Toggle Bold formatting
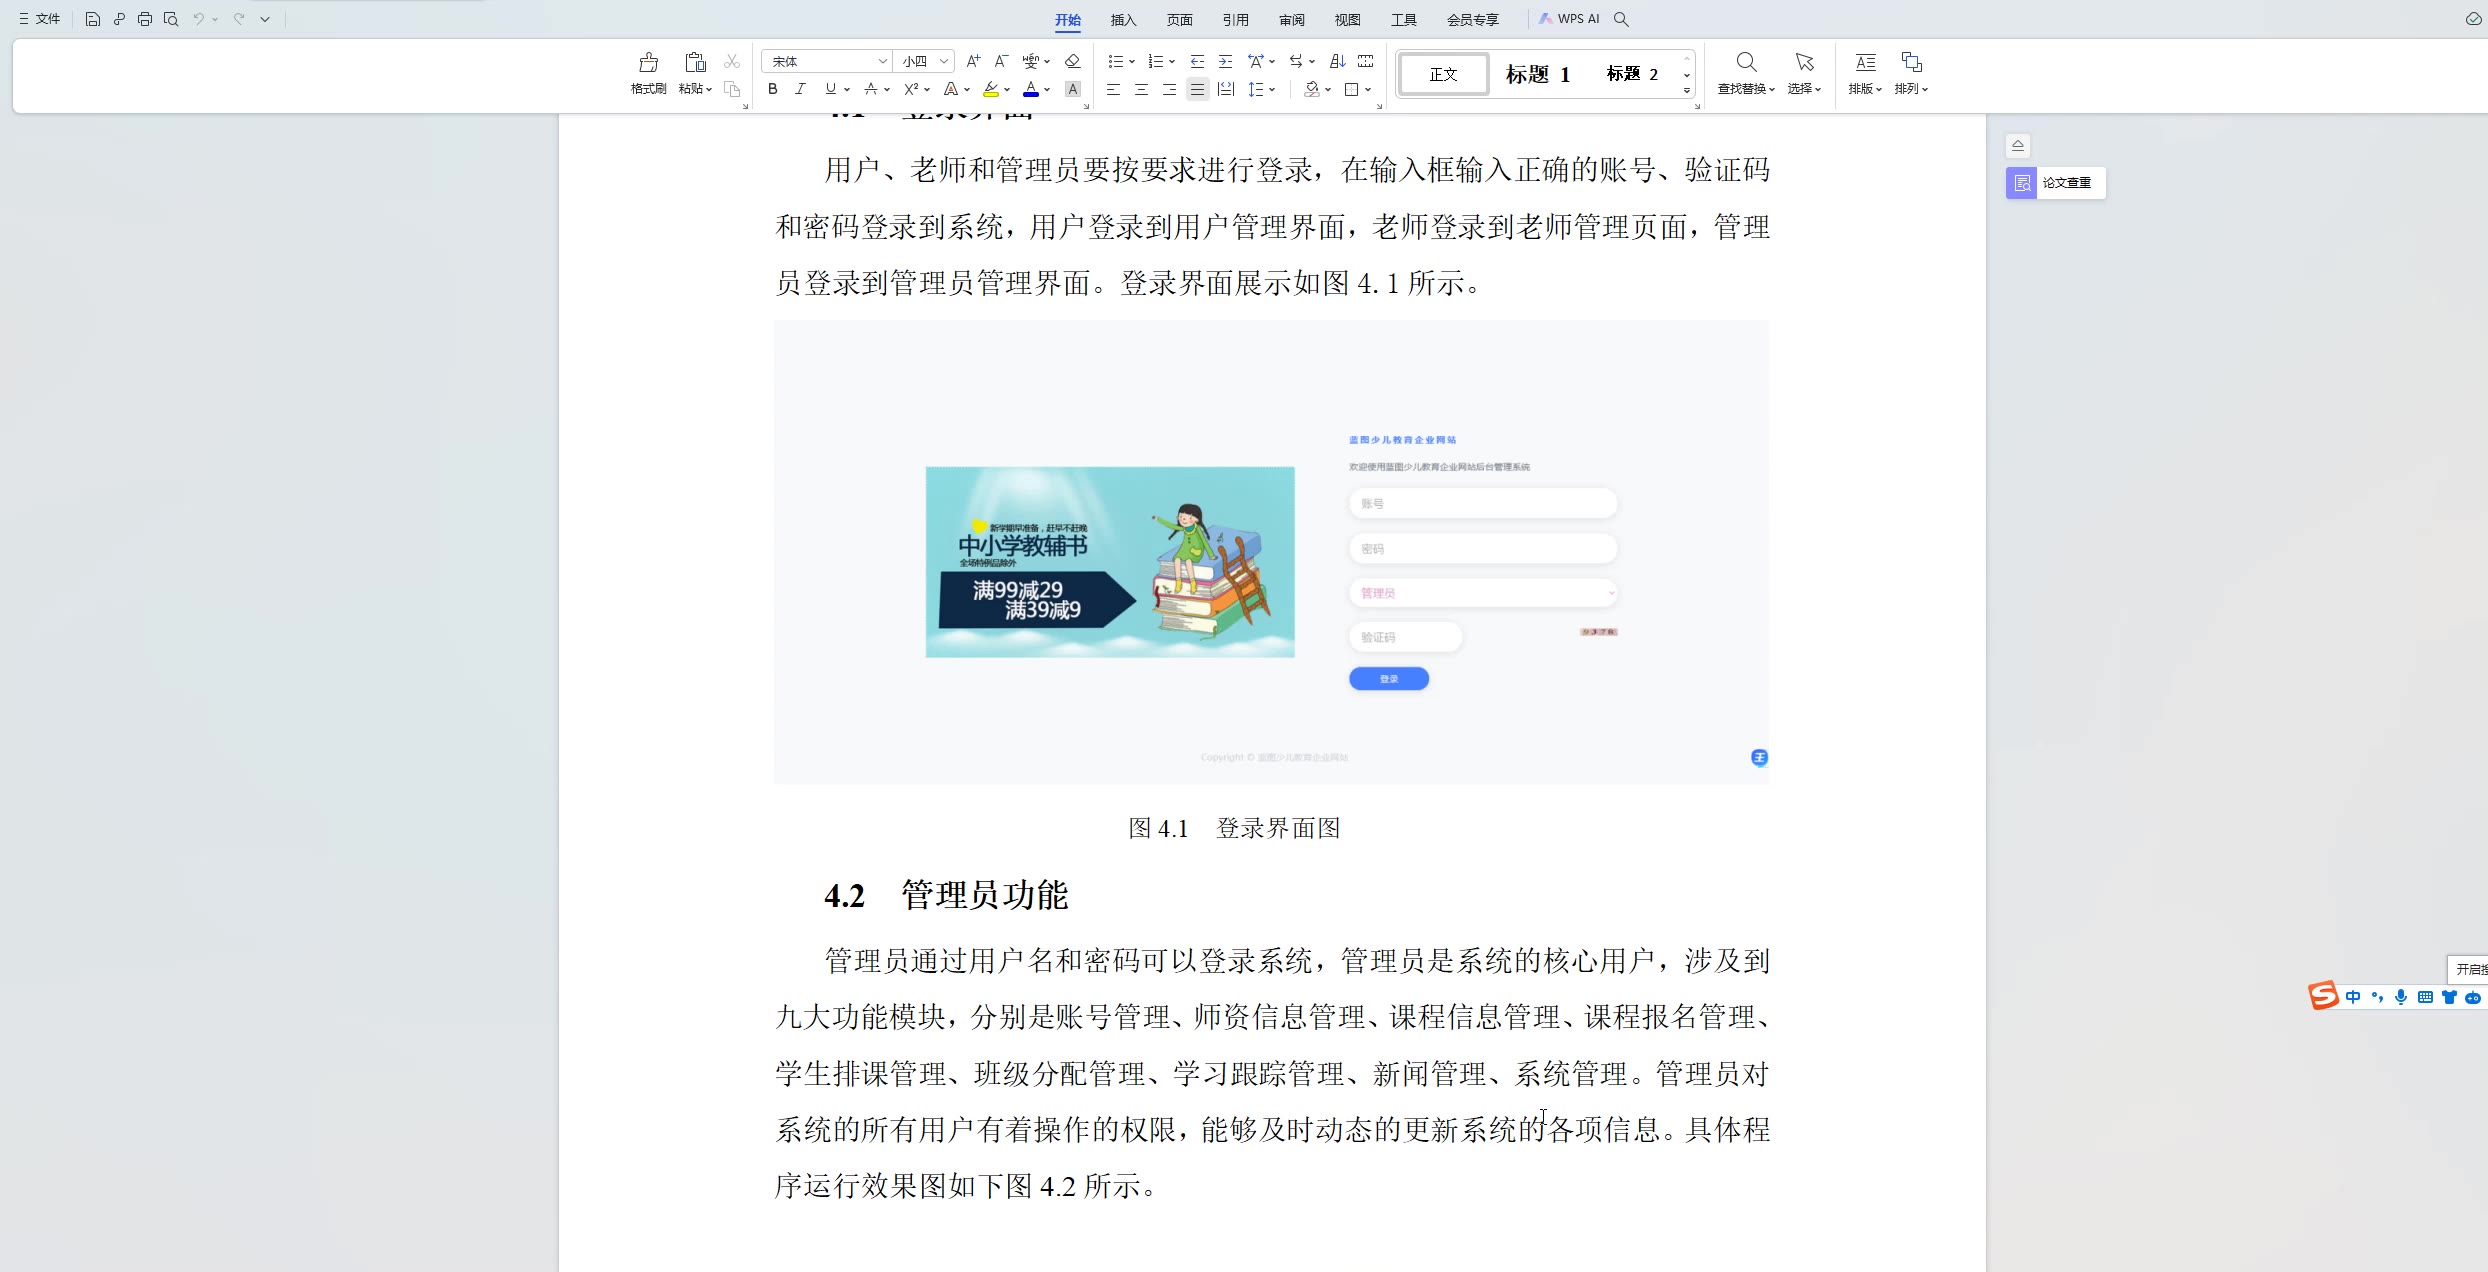 tap(772, 89)
